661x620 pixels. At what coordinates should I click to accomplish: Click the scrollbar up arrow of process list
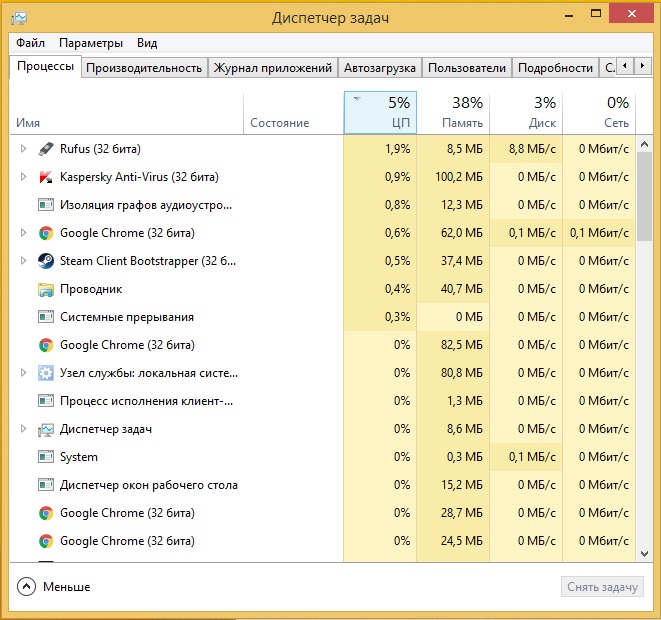click(x=644, y=145)
